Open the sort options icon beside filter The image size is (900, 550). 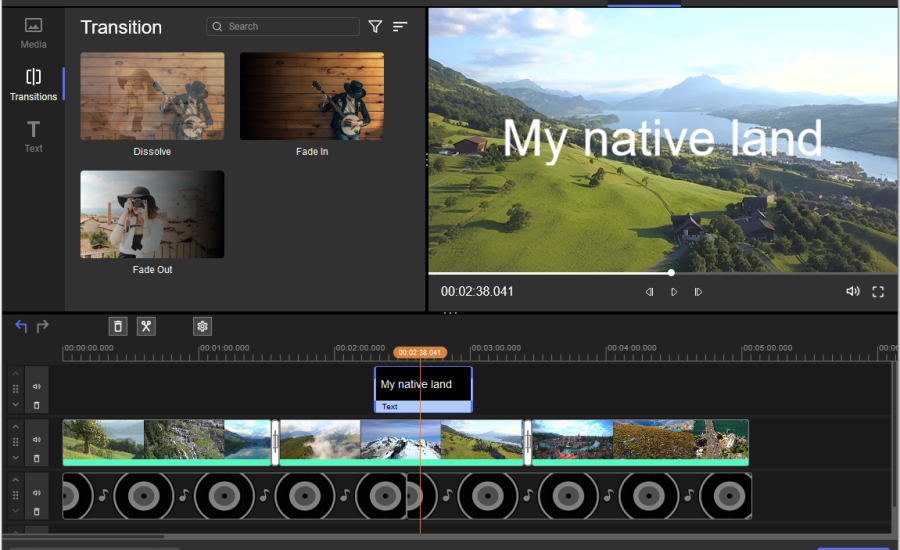pos(400,27)
